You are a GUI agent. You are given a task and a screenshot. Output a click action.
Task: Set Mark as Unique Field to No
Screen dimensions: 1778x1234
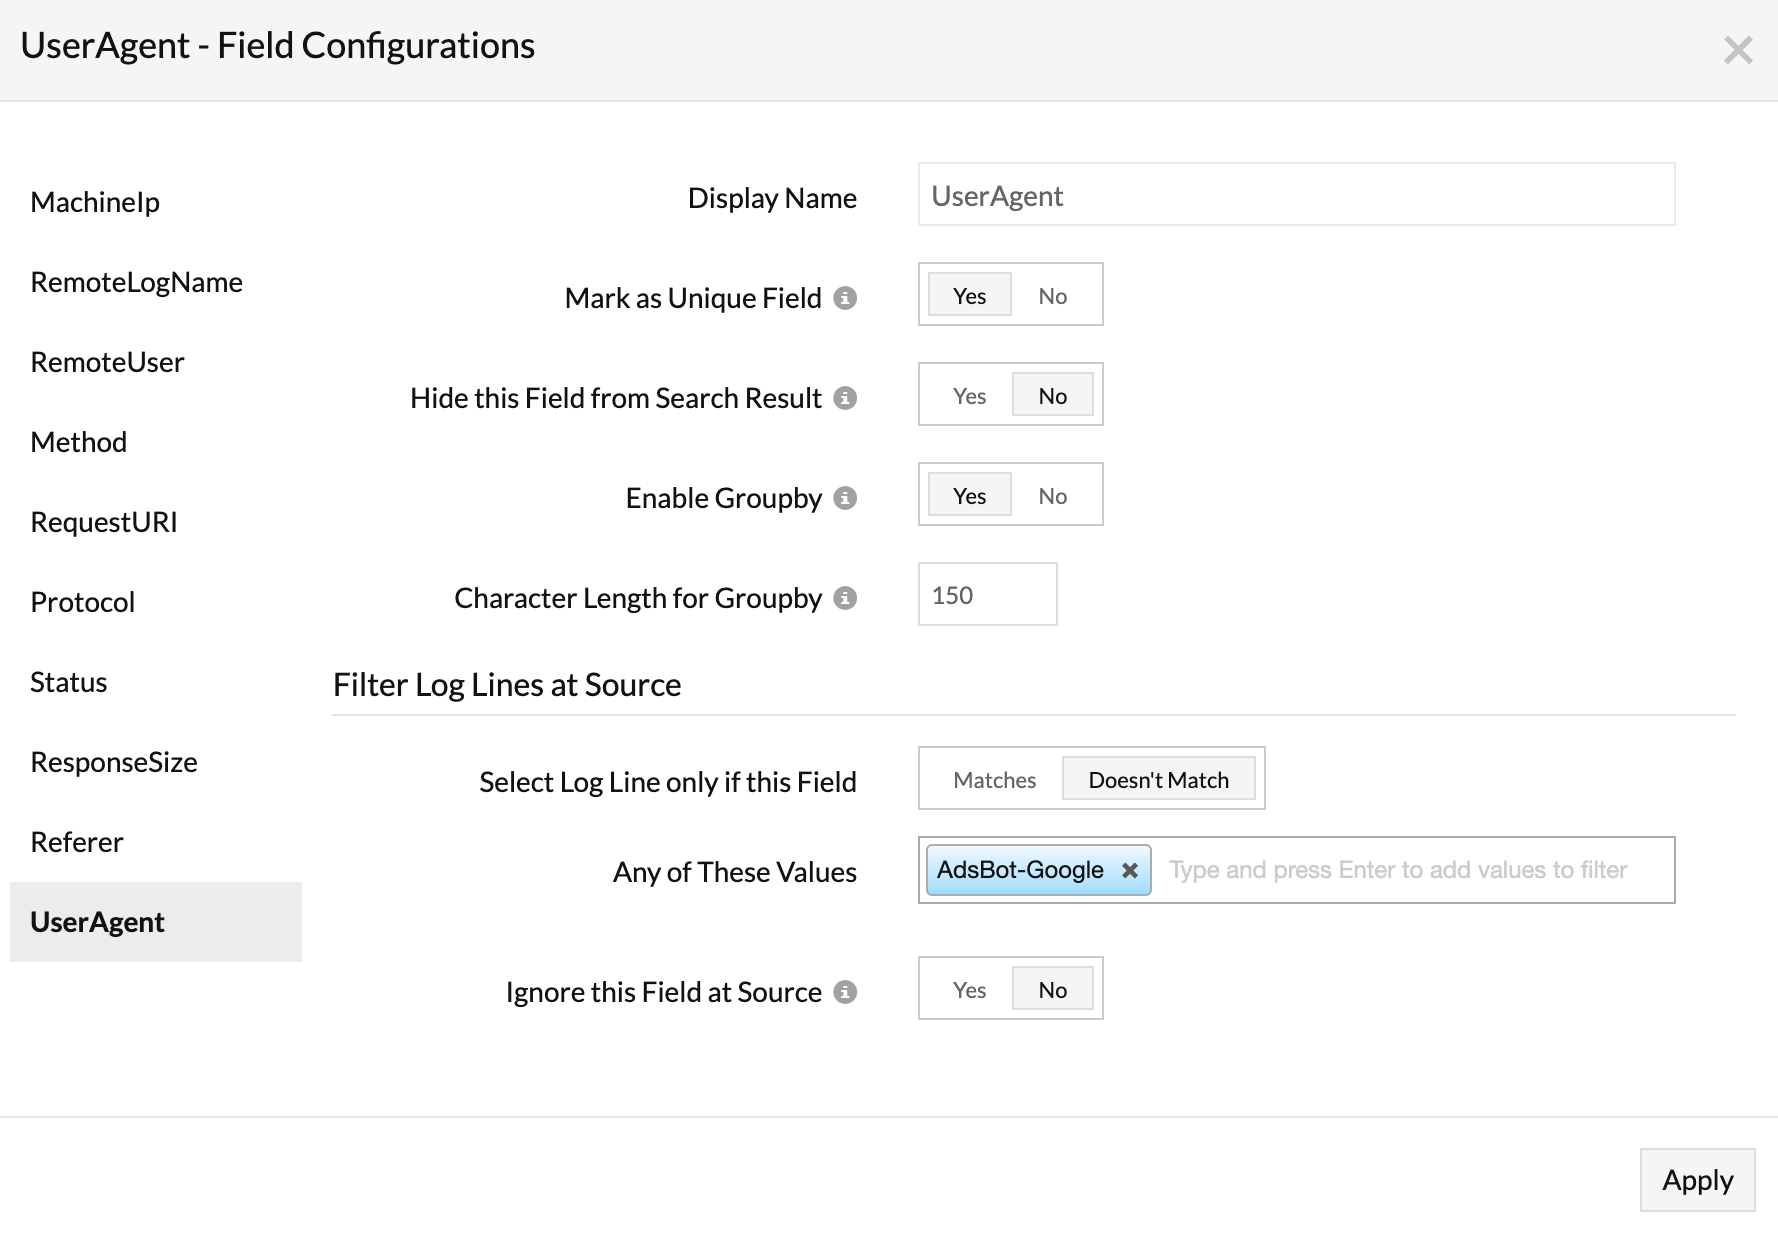[x=1052, y=296]
